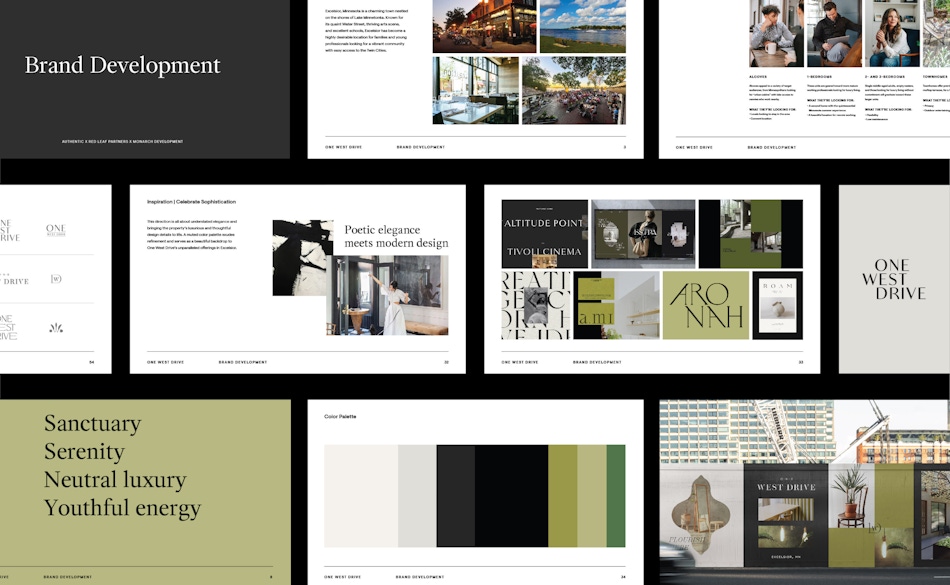The image size is (950, 585).
Task: Click the night street photo of Excelsior
Action: pyautogui.click(x=484, y=26)
